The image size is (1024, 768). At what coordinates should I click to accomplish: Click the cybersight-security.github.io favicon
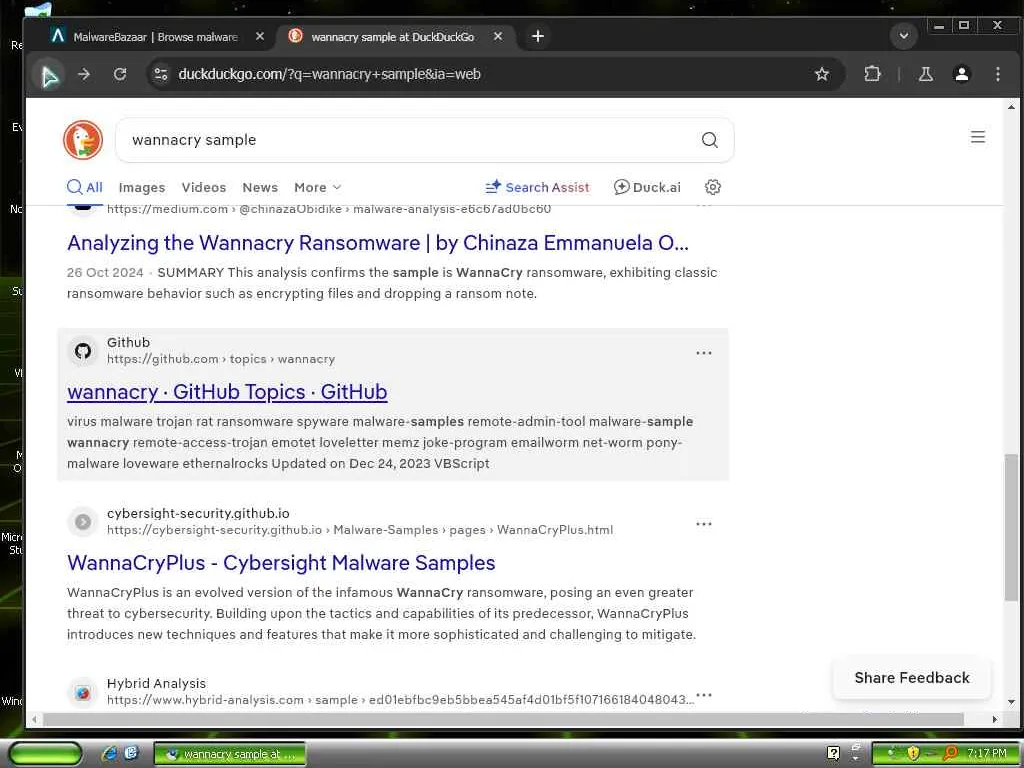(83, 522)
